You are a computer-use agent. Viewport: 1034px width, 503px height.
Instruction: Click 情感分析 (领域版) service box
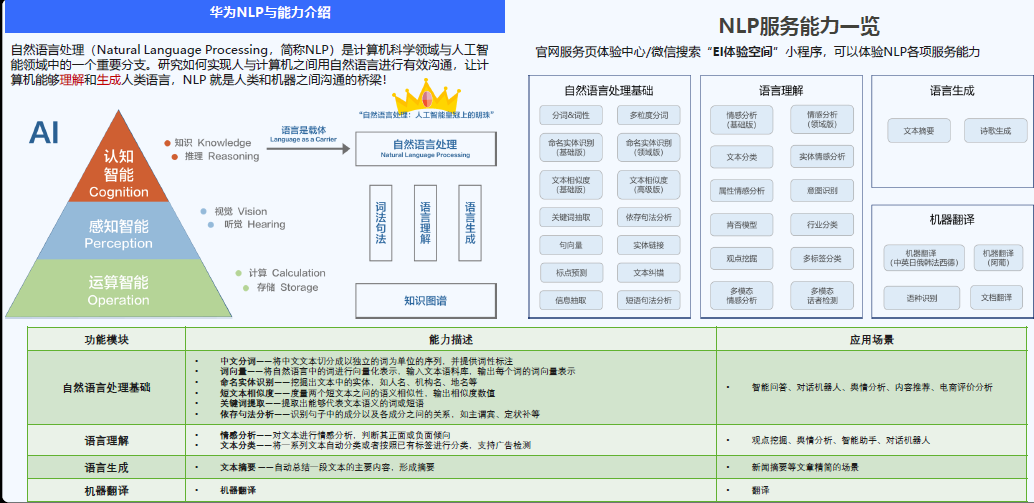coord(822,119)
